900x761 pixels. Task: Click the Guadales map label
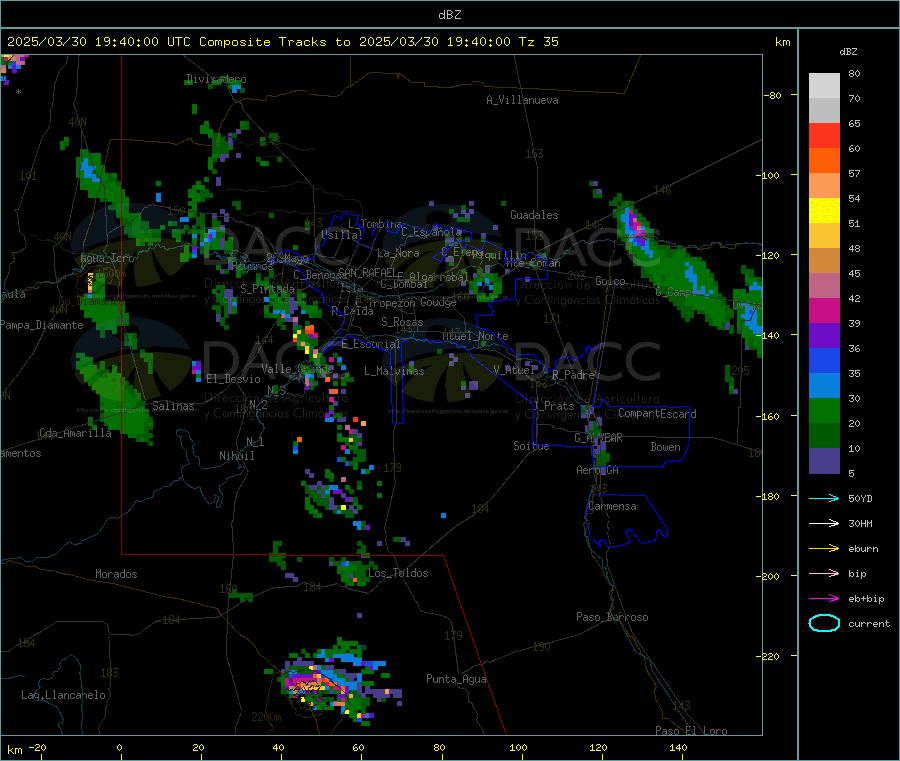tap(534, 215)
